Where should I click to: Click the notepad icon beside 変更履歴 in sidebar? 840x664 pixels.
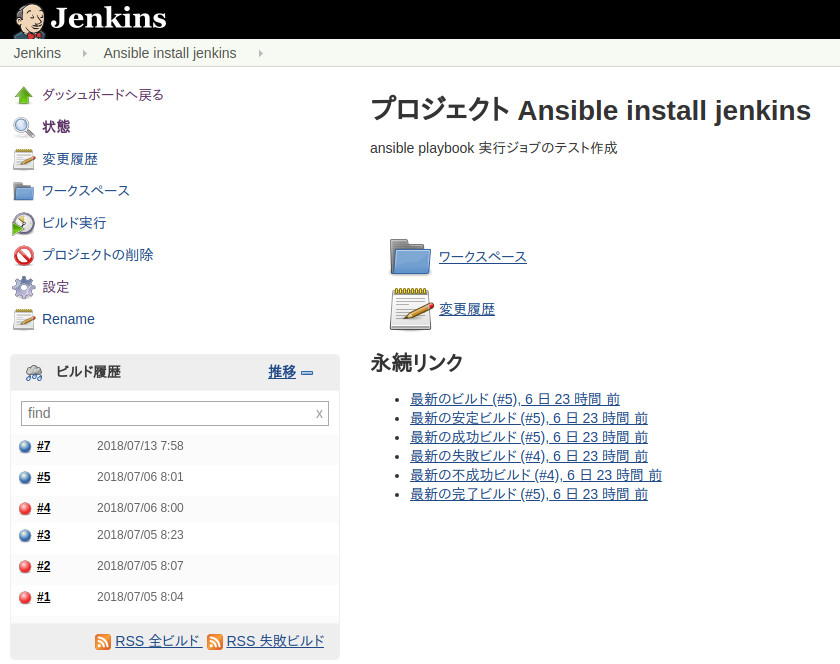(x=24, y=160)
